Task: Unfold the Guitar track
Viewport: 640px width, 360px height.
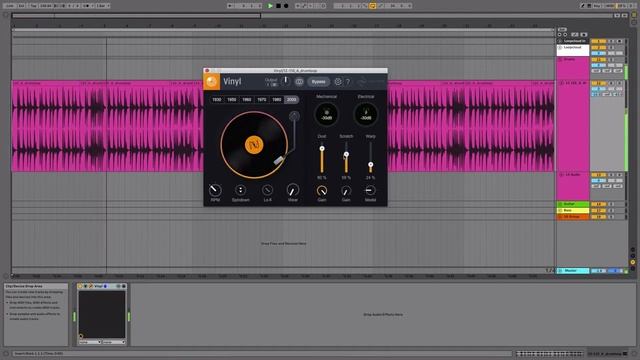Action: [x=560, y=204]
